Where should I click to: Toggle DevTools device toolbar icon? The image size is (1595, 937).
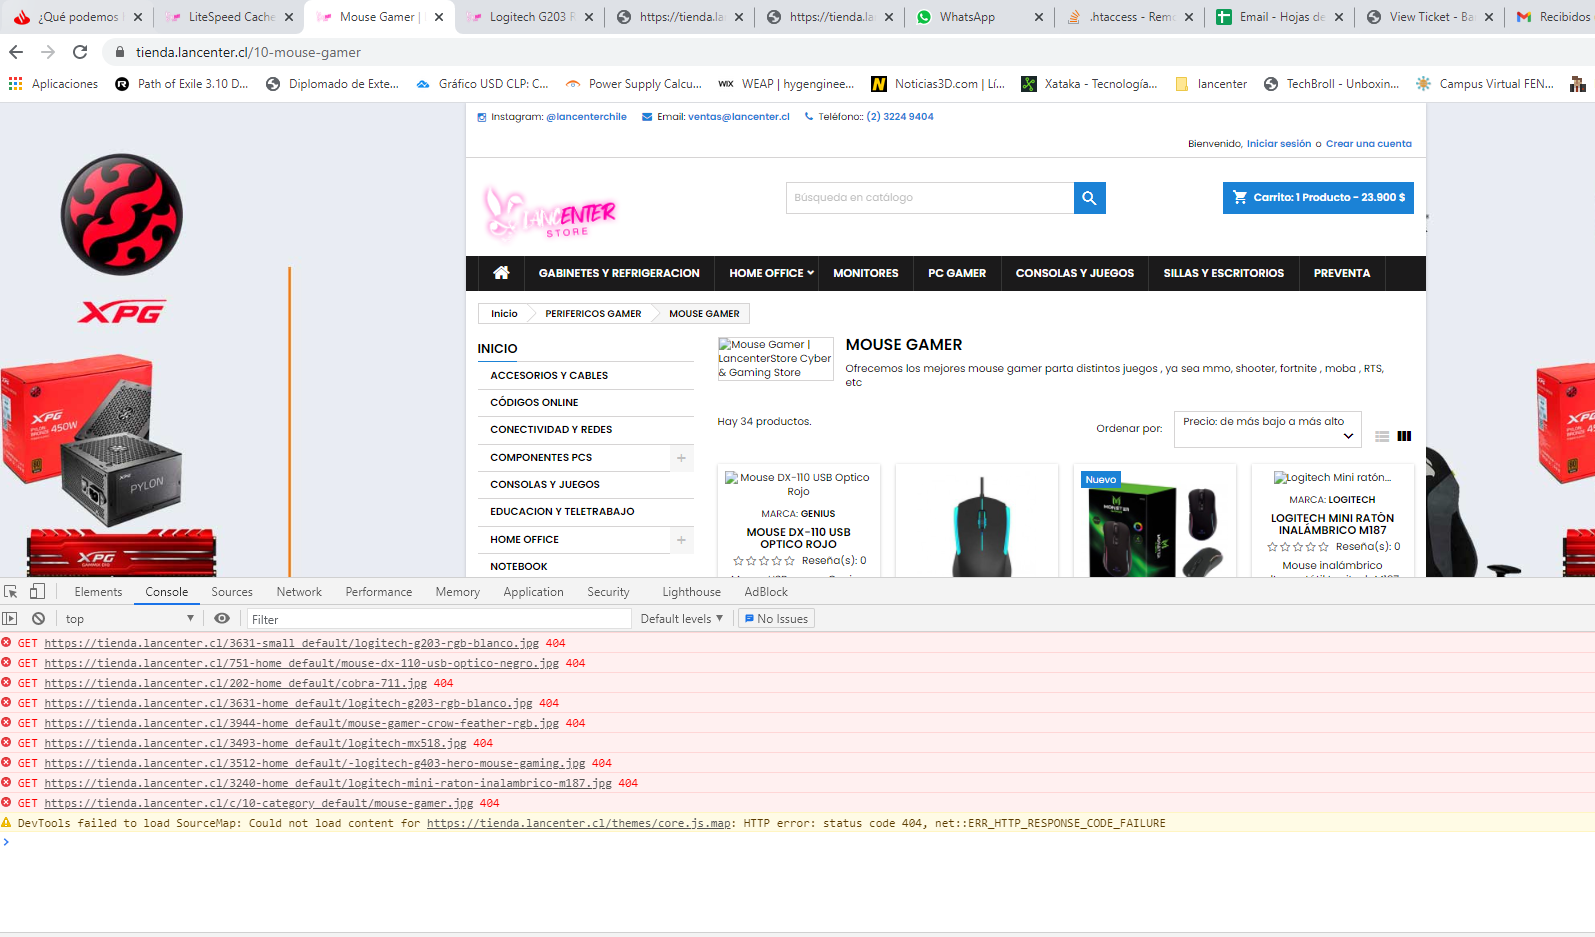coord(37,592)
